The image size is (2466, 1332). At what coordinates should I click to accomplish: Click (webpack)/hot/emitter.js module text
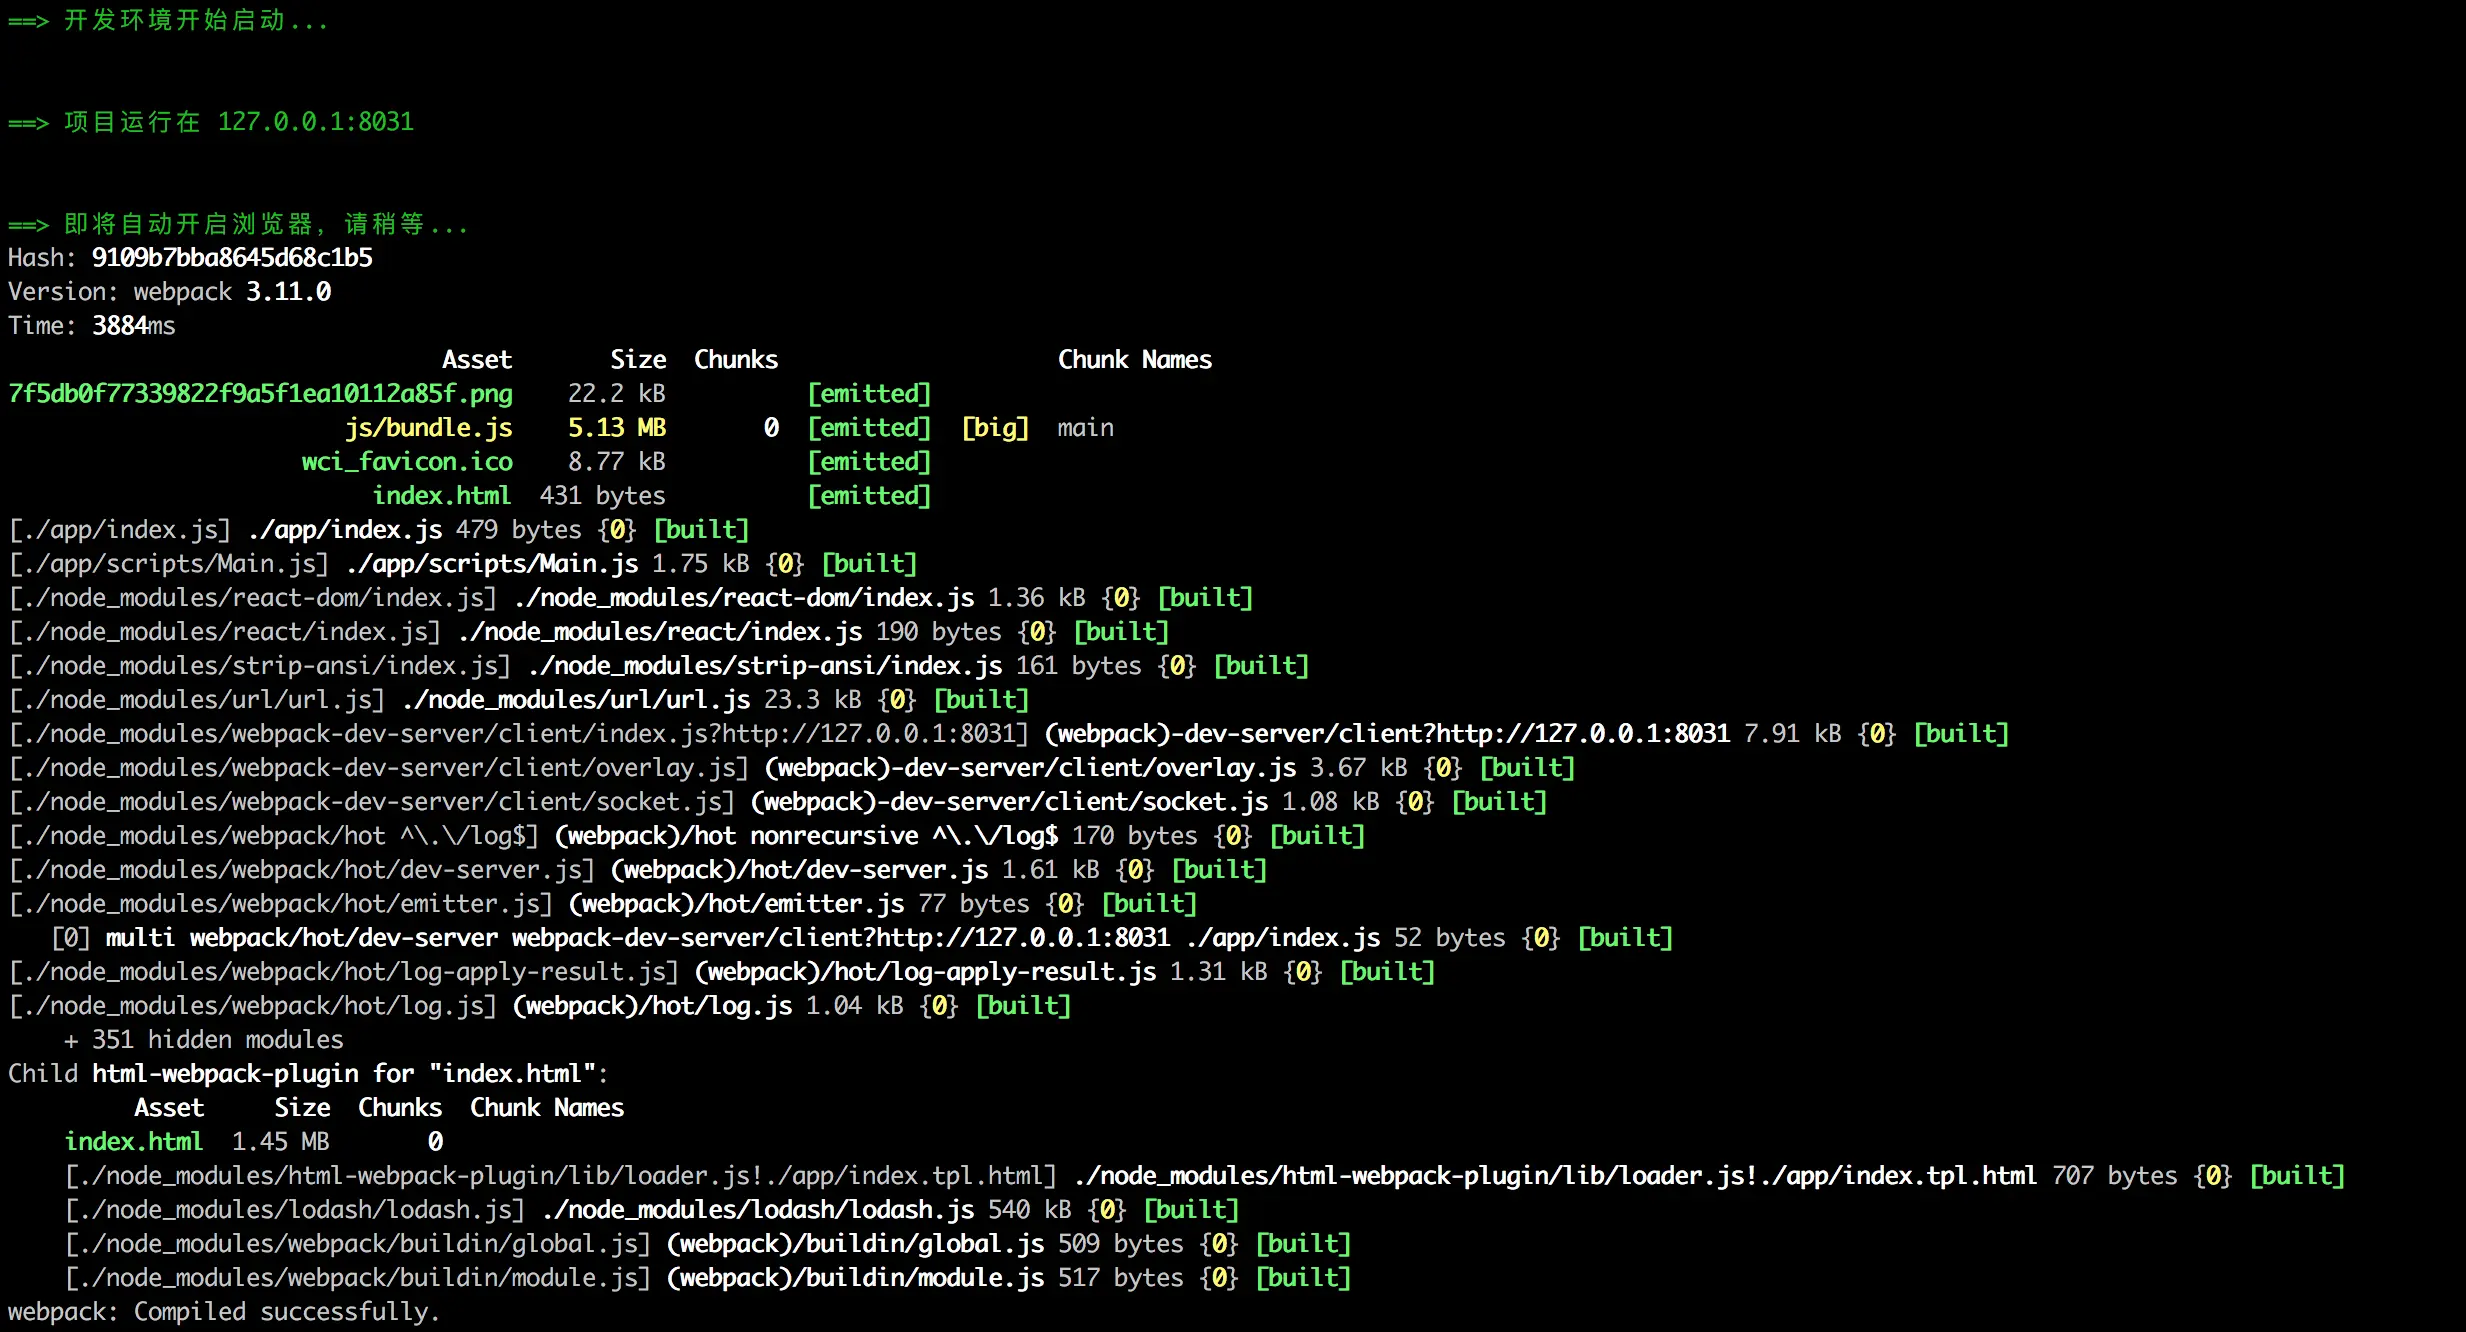[736, 904]
